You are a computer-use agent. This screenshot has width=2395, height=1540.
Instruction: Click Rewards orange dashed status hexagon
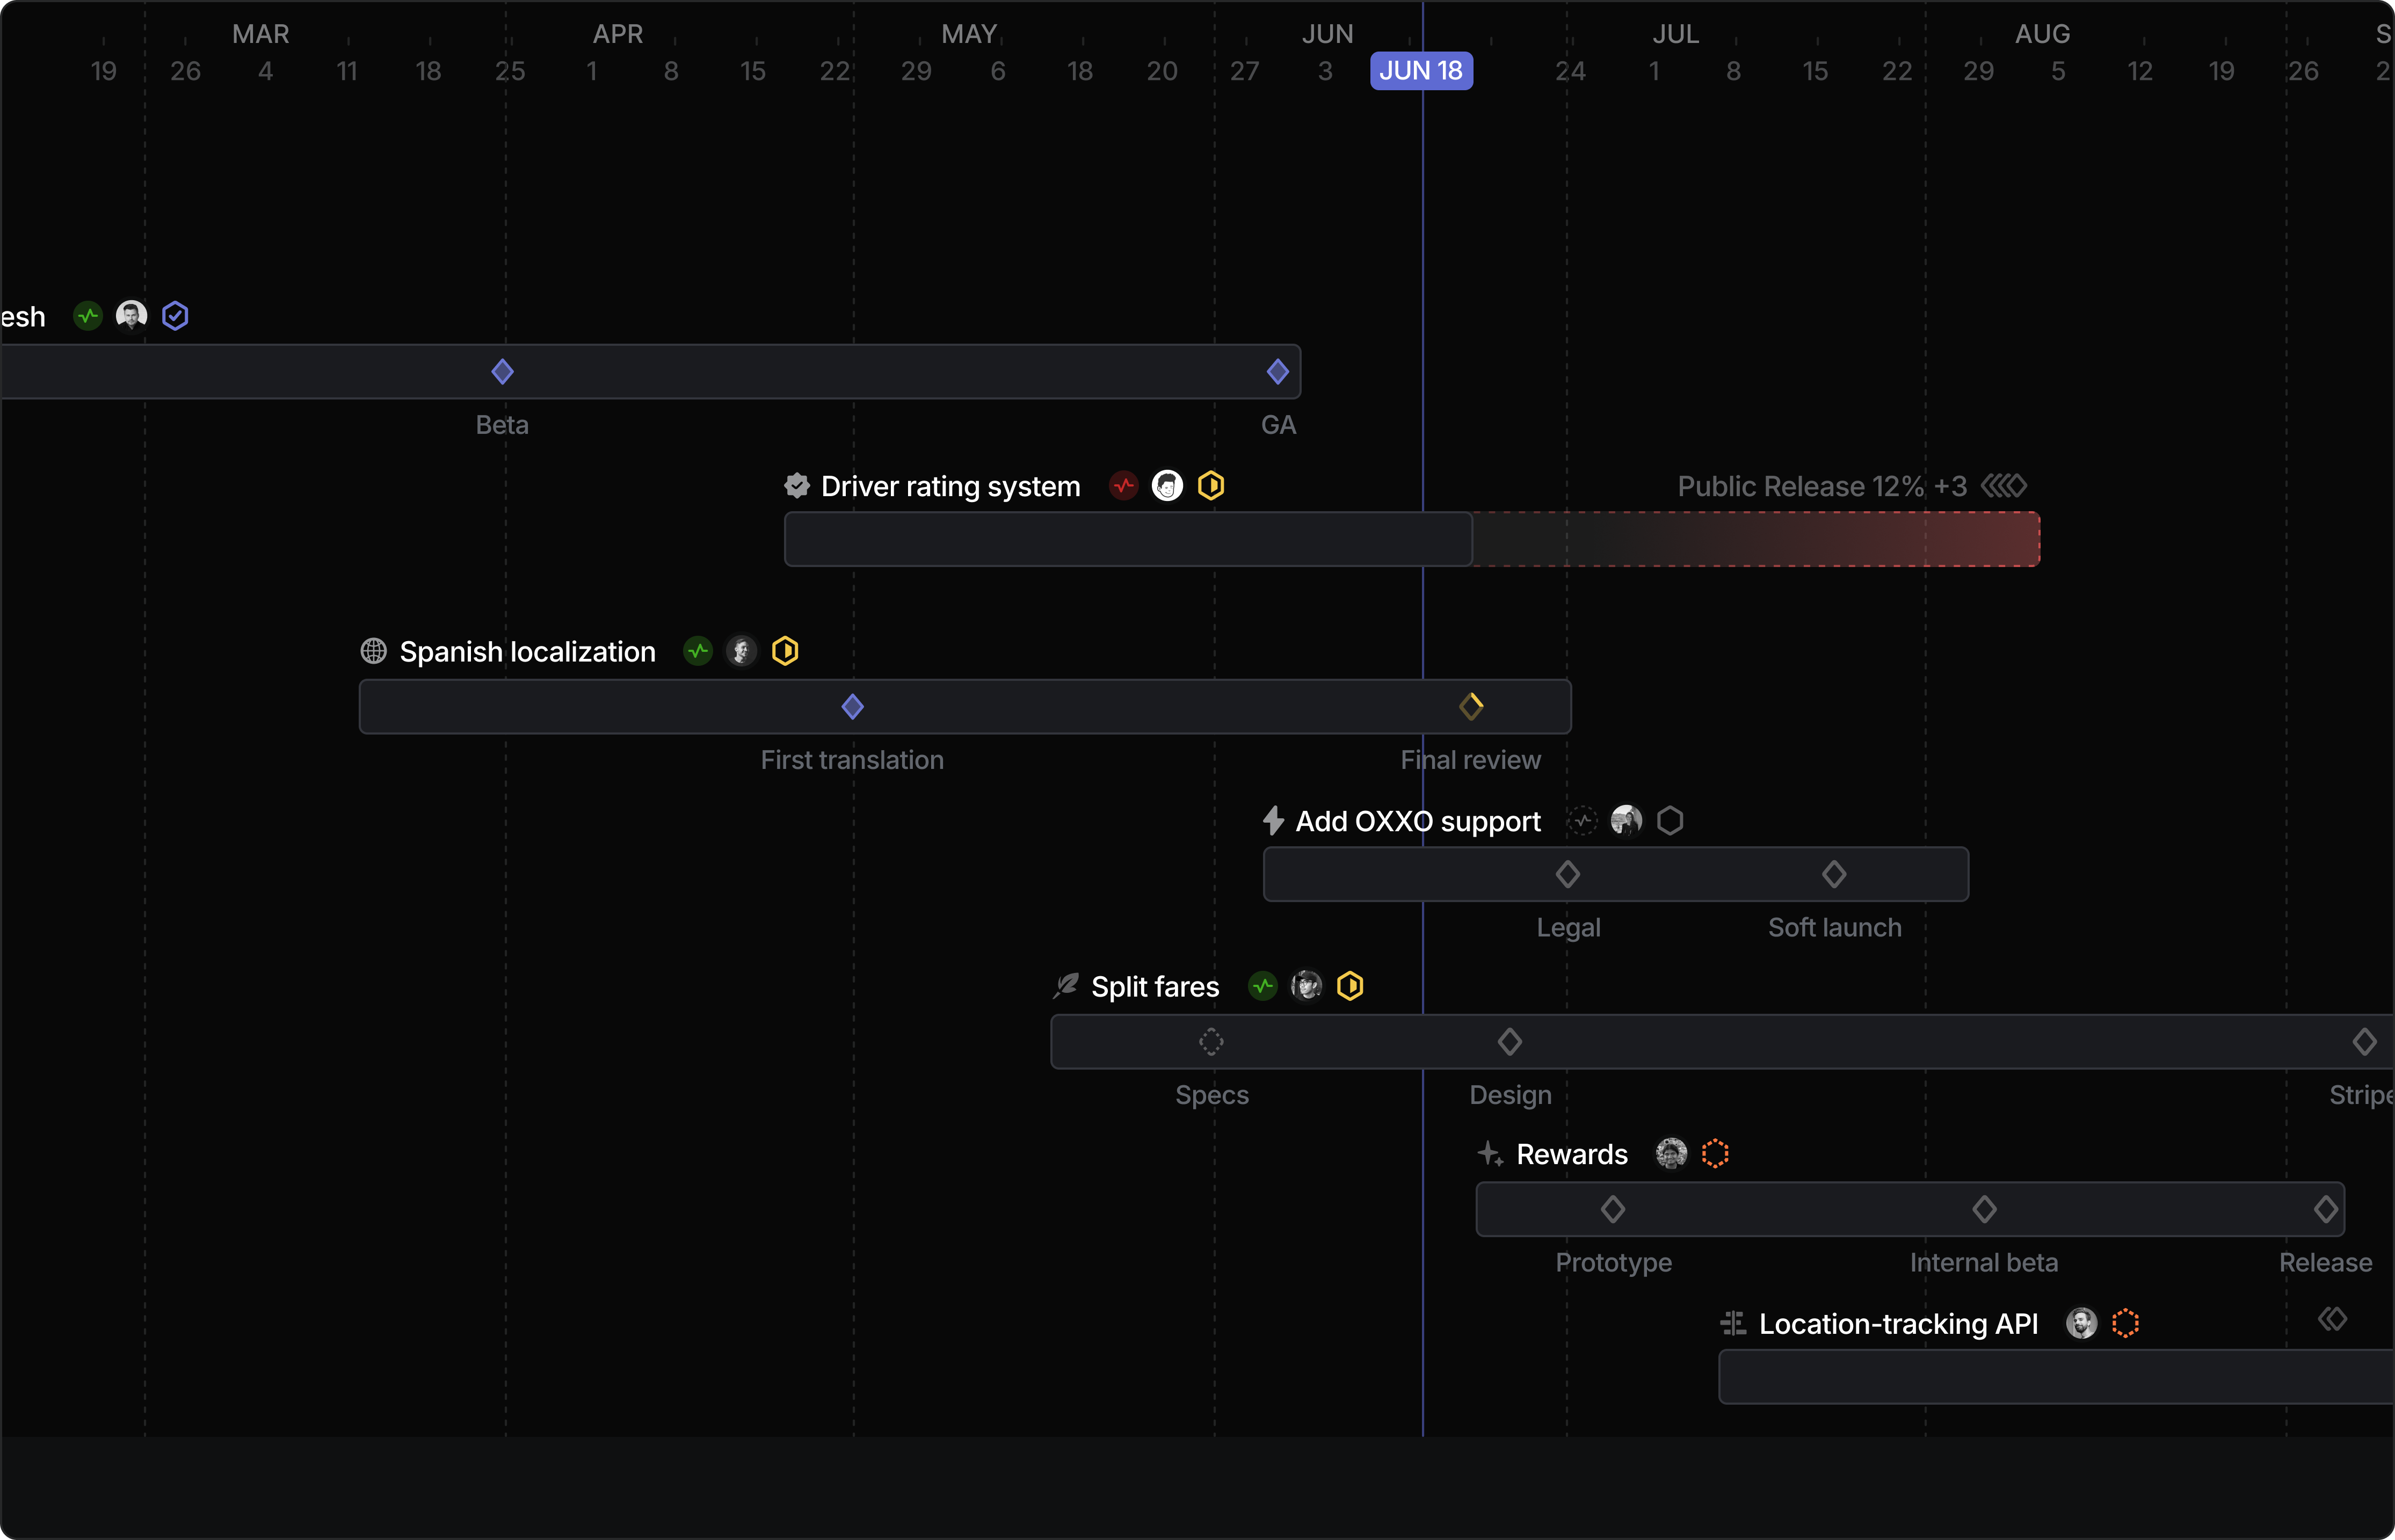pyautogui.click(x=1715, y=1154)
